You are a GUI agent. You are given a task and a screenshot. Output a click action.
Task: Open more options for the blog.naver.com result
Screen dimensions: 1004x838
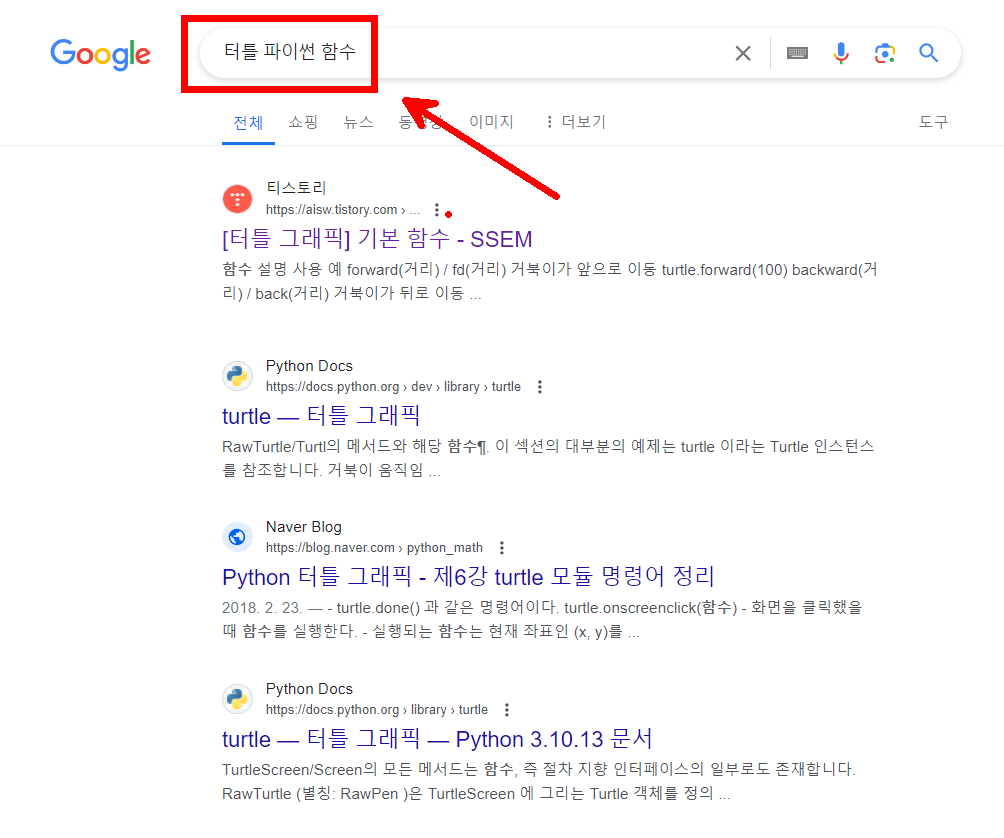pyautogui.click(x=502, y=548)
